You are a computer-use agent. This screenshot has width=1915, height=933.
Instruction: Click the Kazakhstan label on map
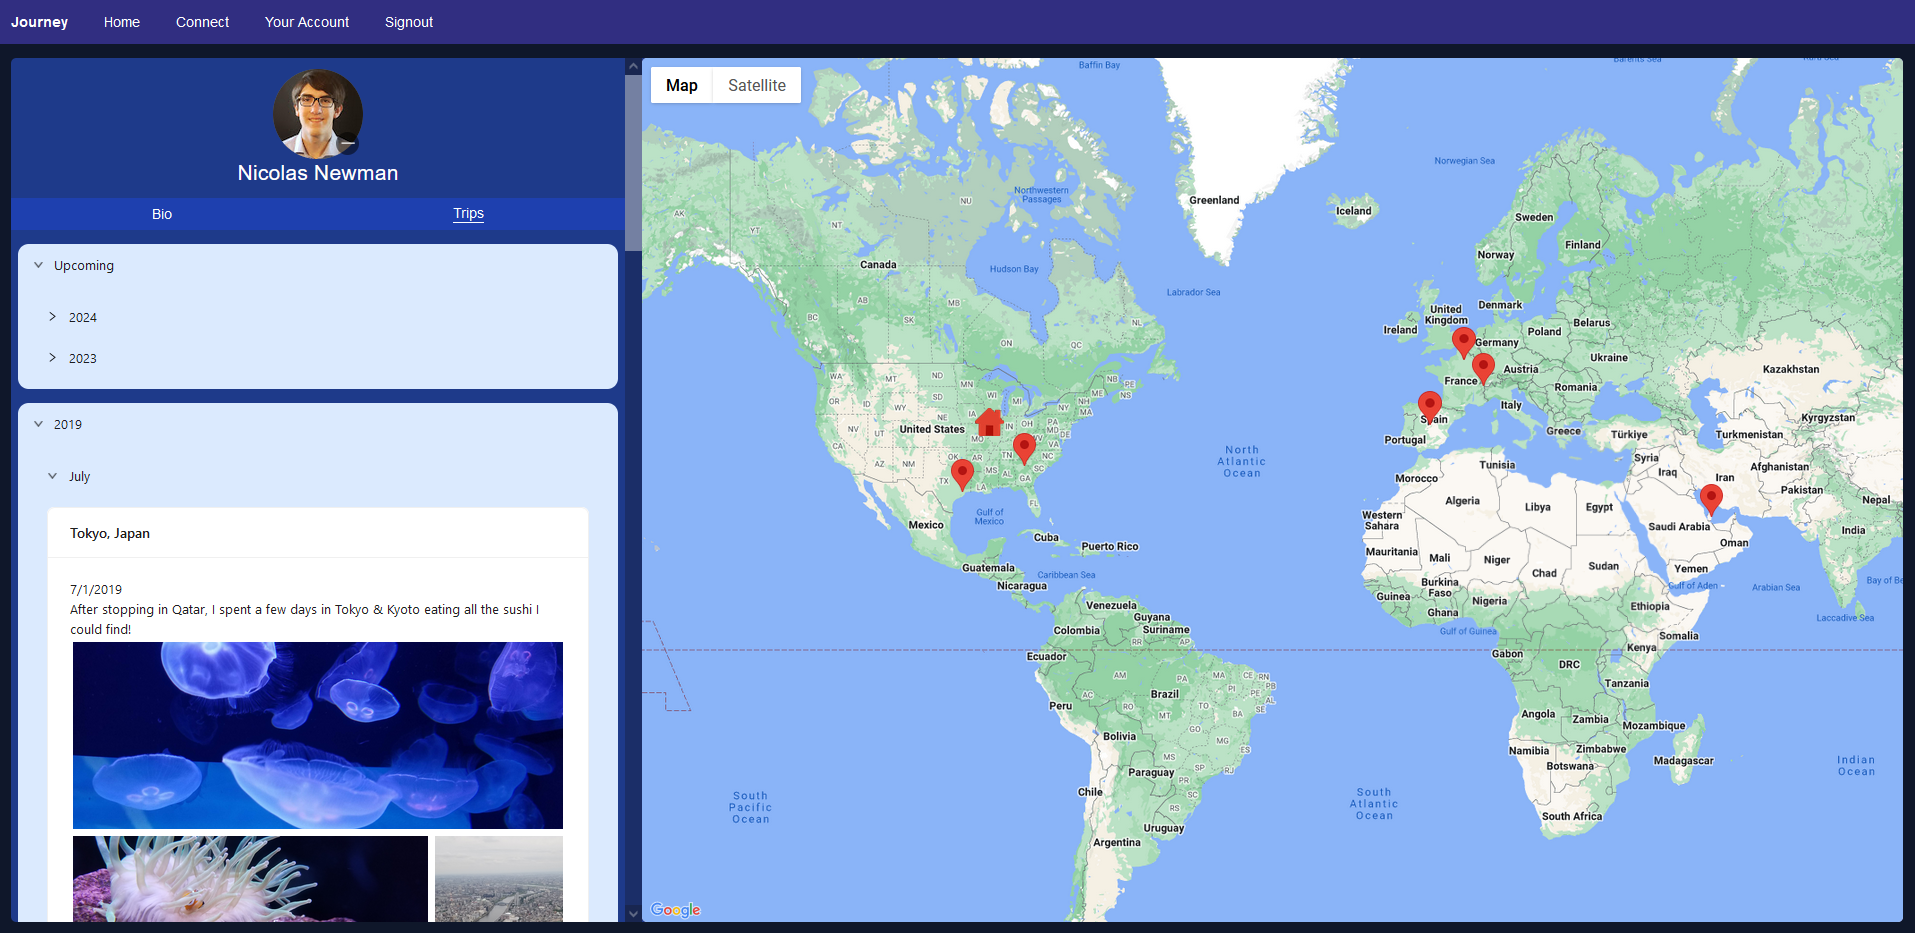pos(1791,369)
